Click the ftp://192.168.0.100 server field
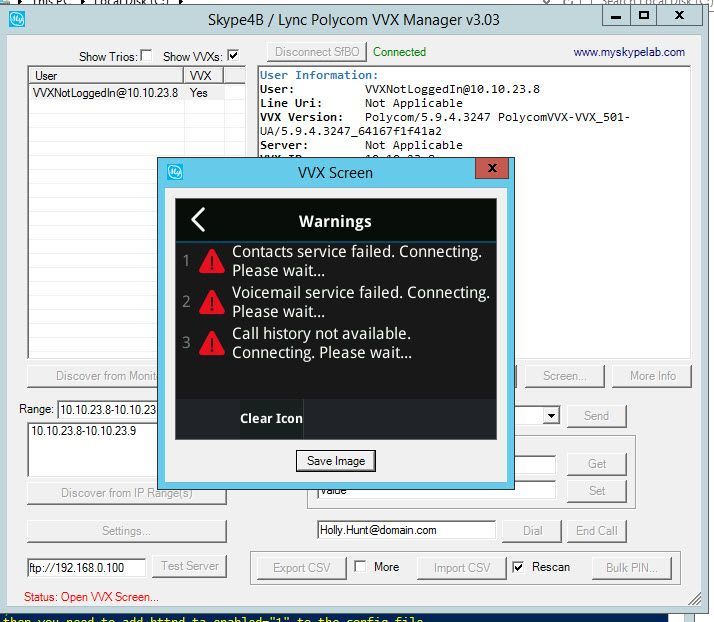This screenshot has width=714, height=622. 87,568
